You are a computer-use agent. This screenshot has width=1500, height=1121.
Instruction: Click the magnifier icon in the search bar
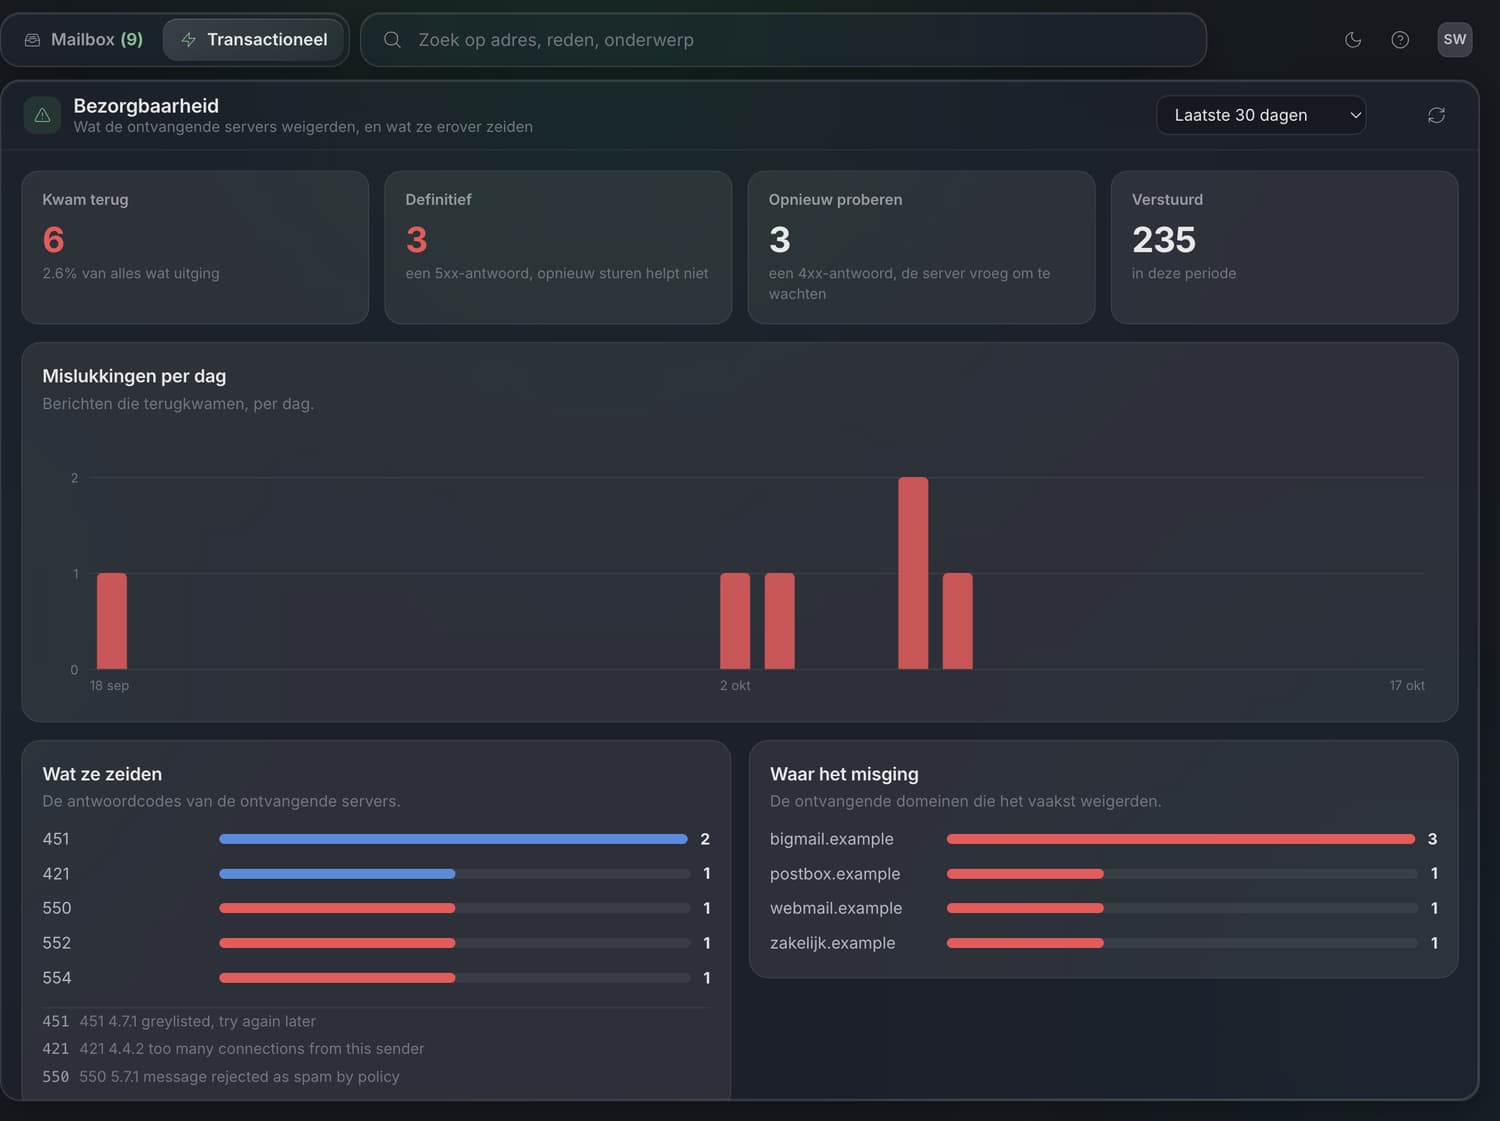pyautogui.click(x=392, y=40)
